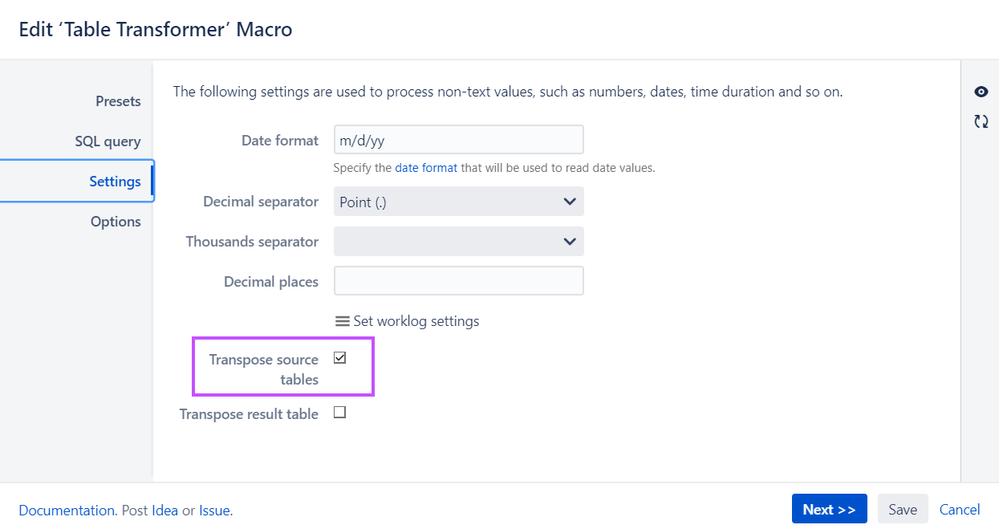Switch to the Presets tab

[118, 101]
